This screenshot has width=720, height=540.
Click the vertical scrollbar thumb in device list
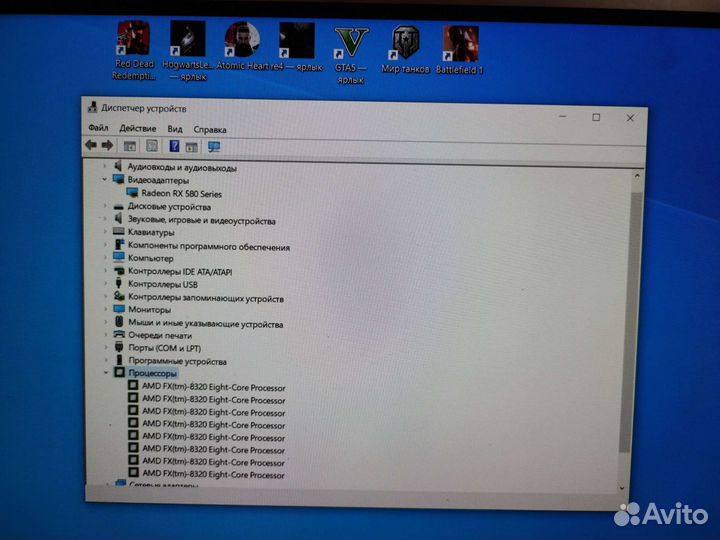click(x=630, y=321)
